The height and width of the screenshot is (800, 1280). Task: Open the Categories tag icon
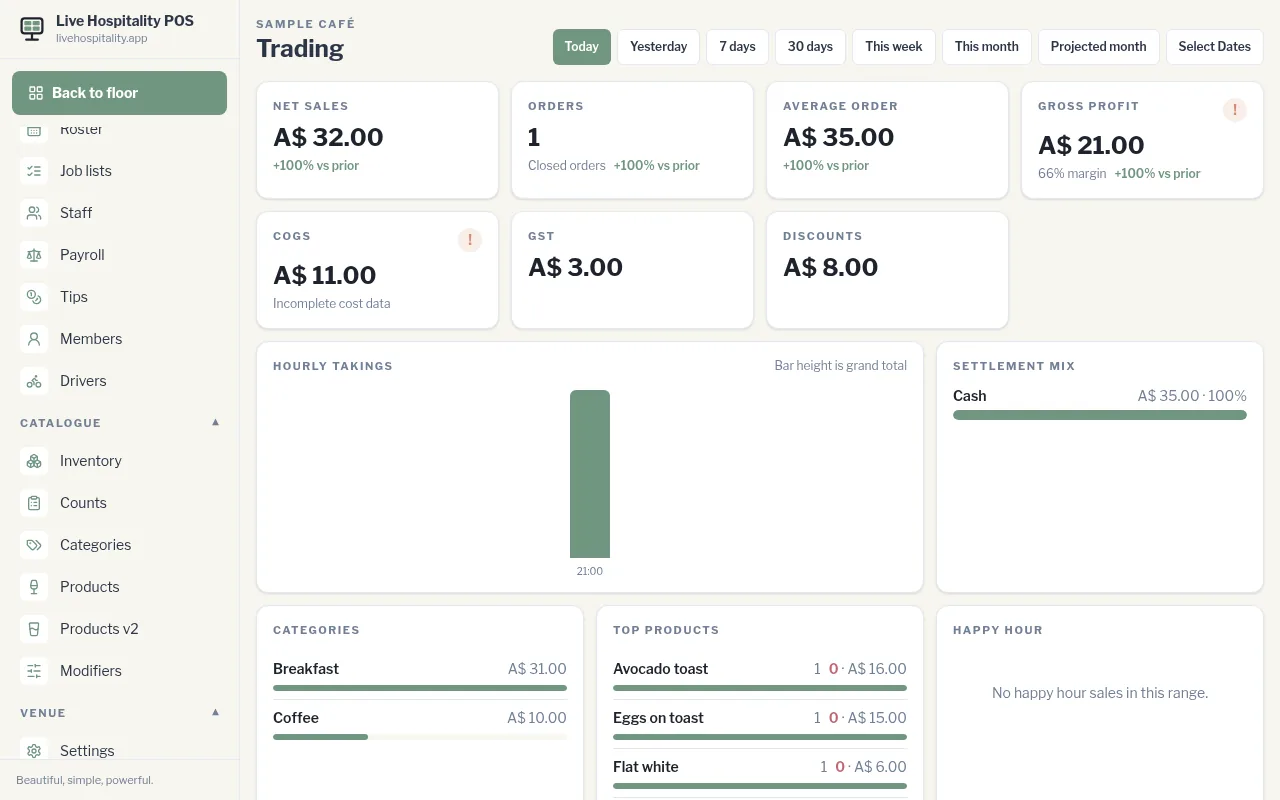34,545
